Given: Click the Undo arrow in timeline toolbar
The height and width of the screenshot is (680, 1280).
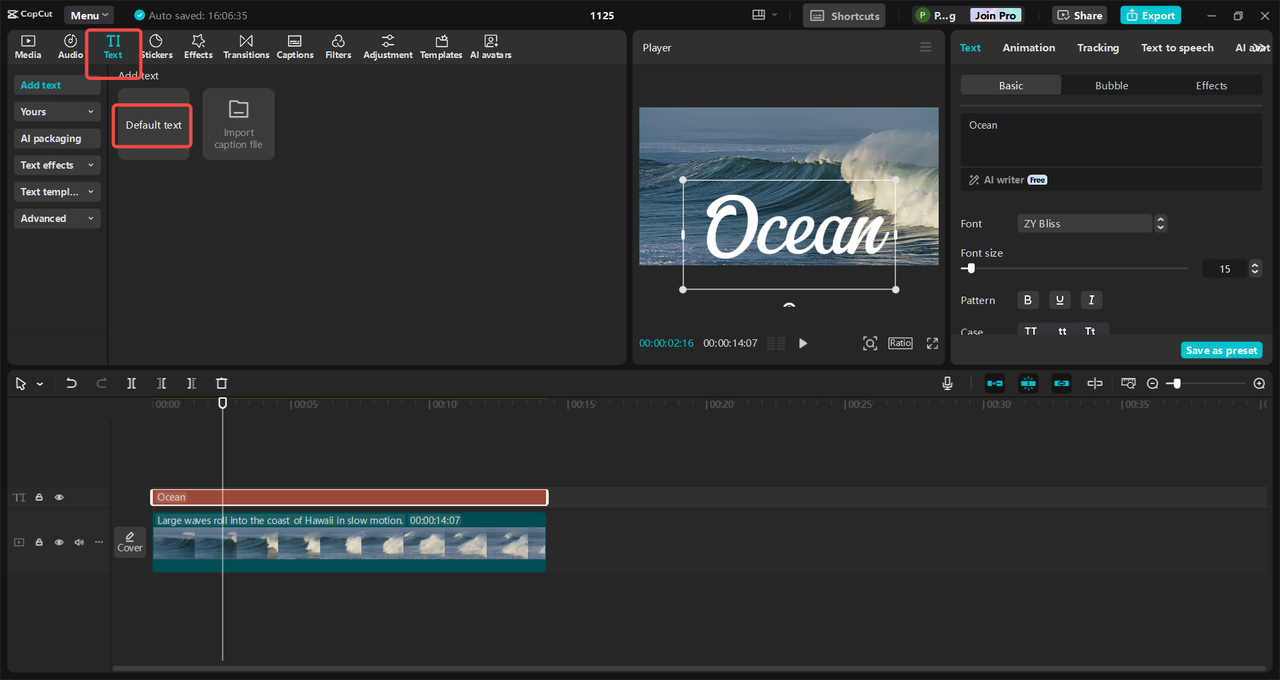Looking at the screenshot, I should (x=71, y=383).
